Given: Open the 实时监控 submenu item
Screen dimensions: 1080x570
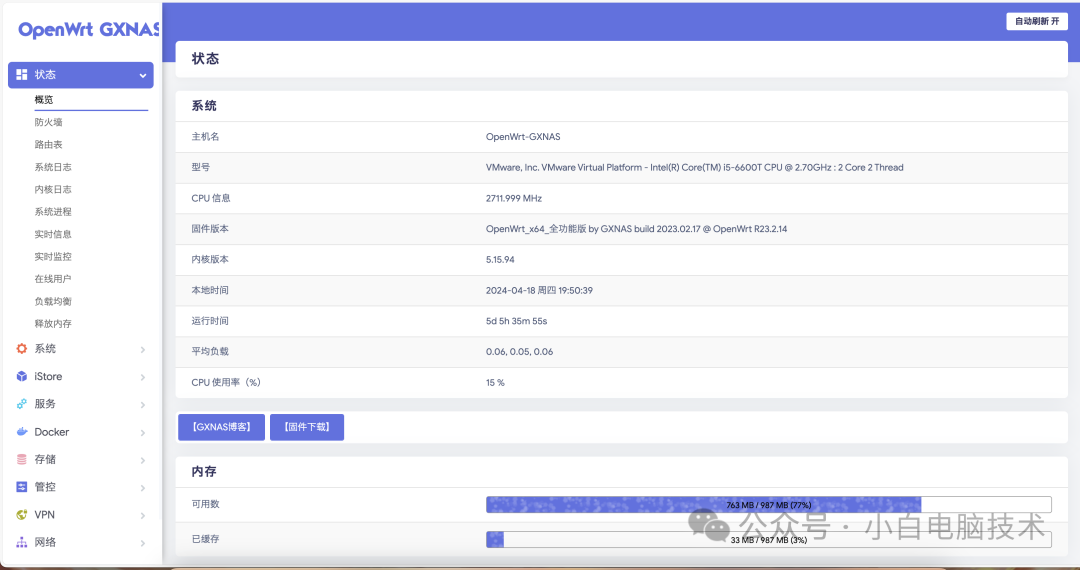Looking at the screenshot, I should click(x=53, y=257).
